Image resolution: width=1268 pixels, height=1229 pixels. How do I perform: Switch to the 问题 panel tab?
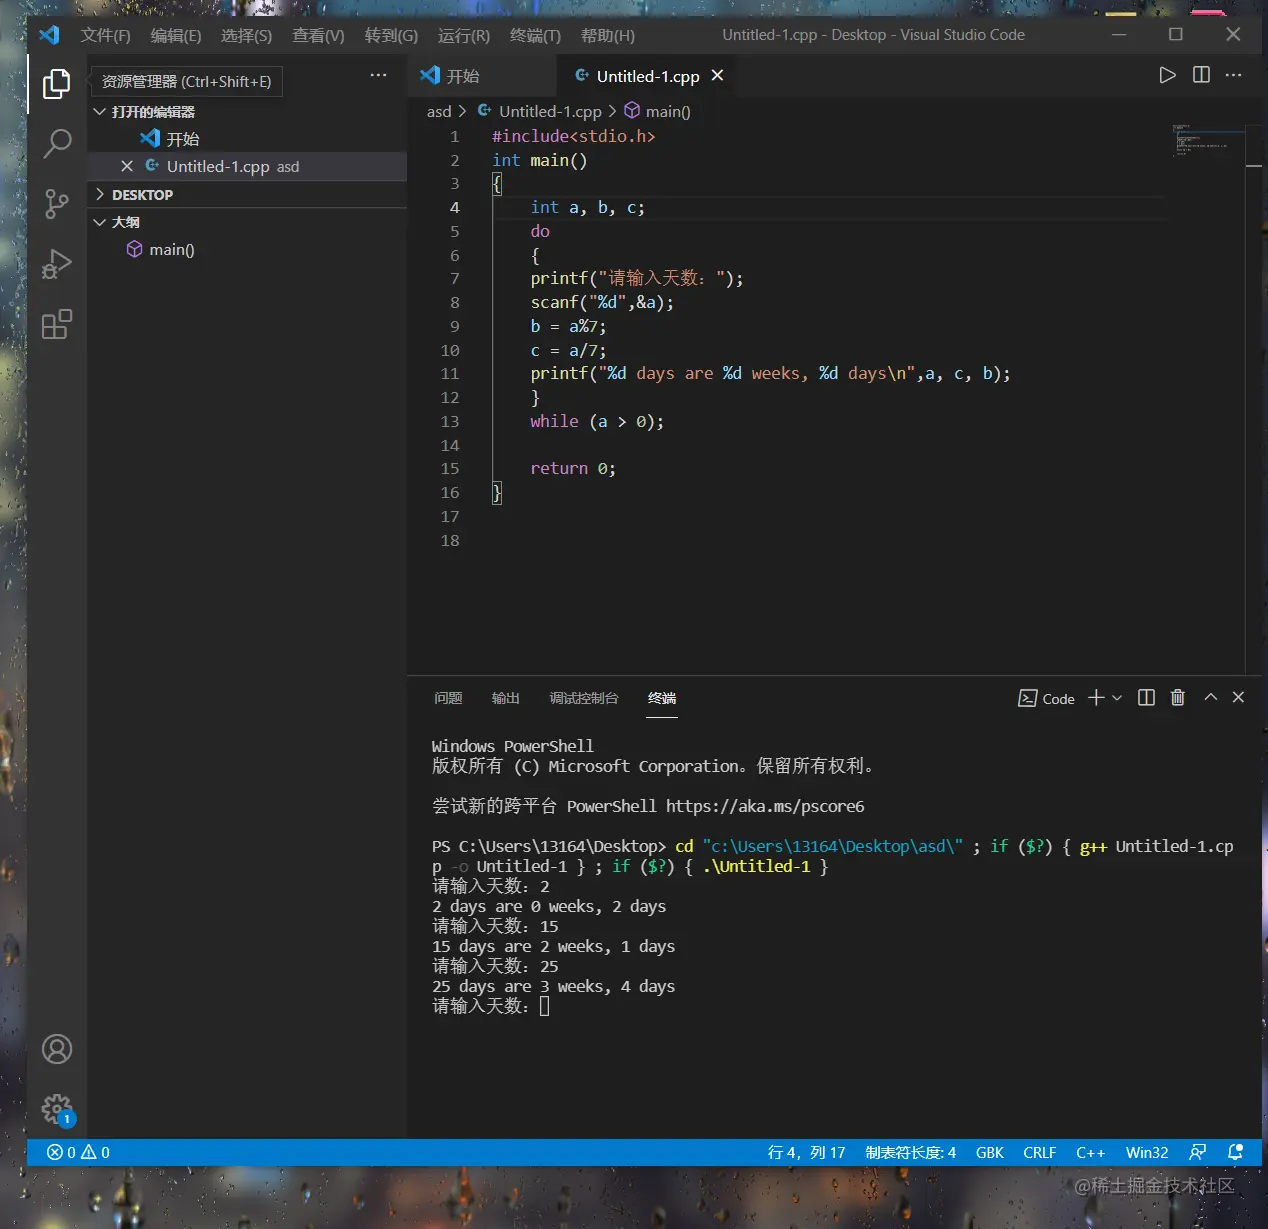(x=448, y=698)
